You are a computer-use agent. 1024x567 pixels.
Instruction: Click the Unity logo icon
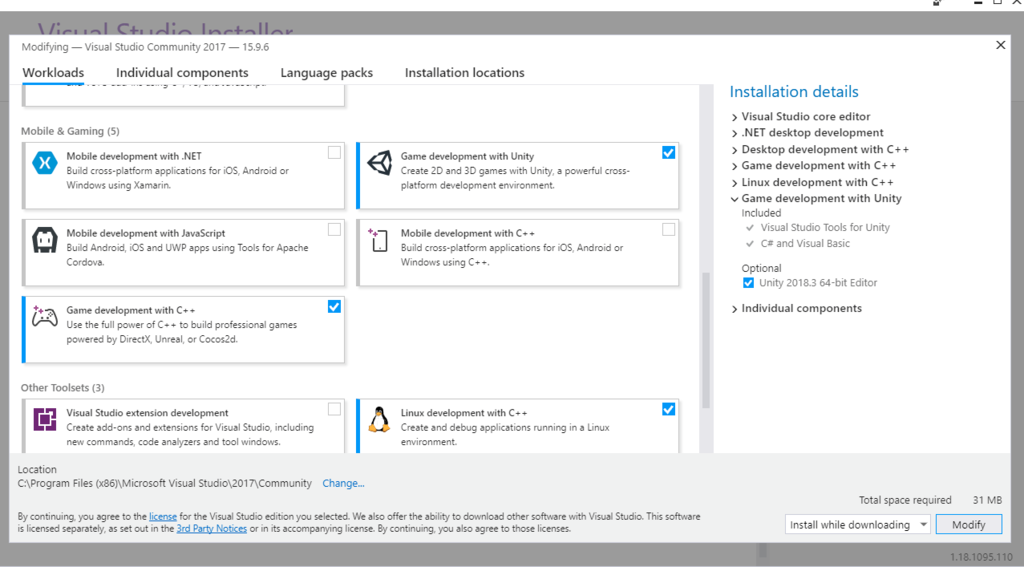(379, 163)
